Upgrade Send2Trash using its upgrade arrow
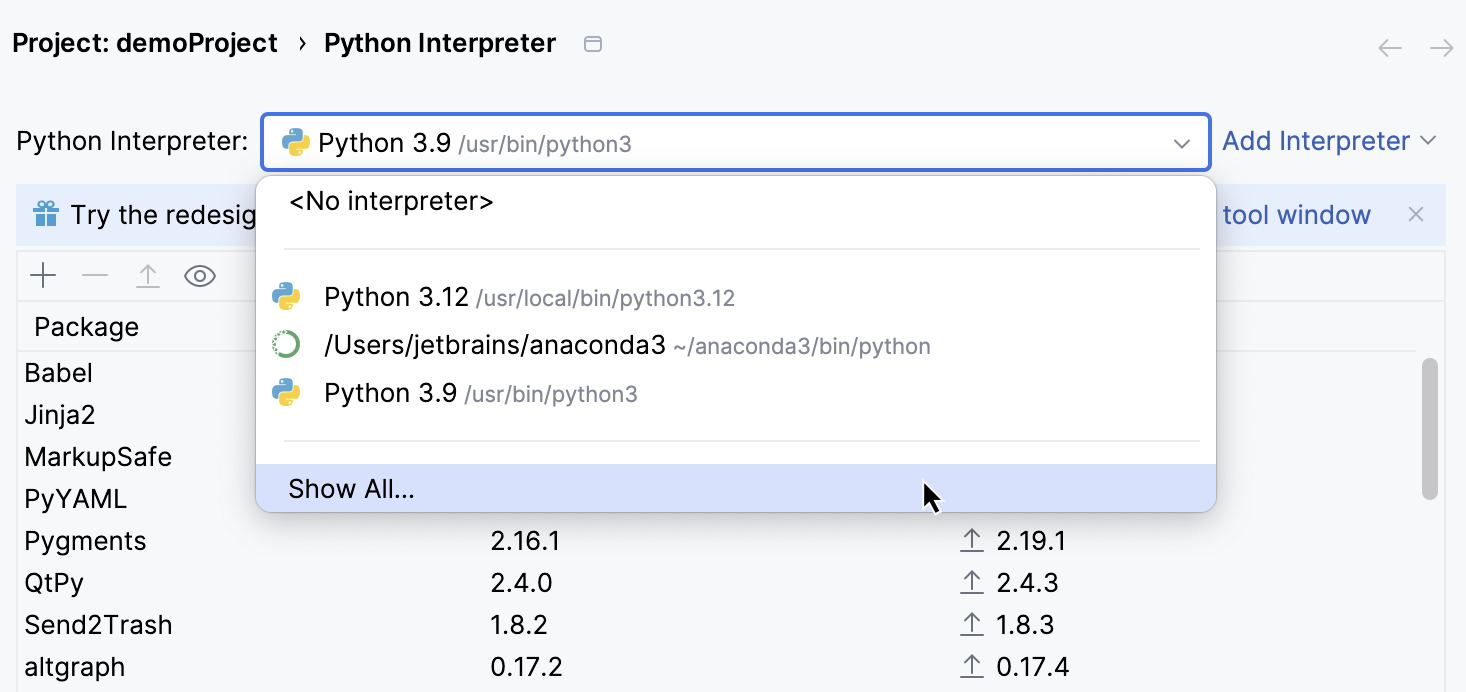The height and width of the screenshot is (692, 1466). click(970, 624)
